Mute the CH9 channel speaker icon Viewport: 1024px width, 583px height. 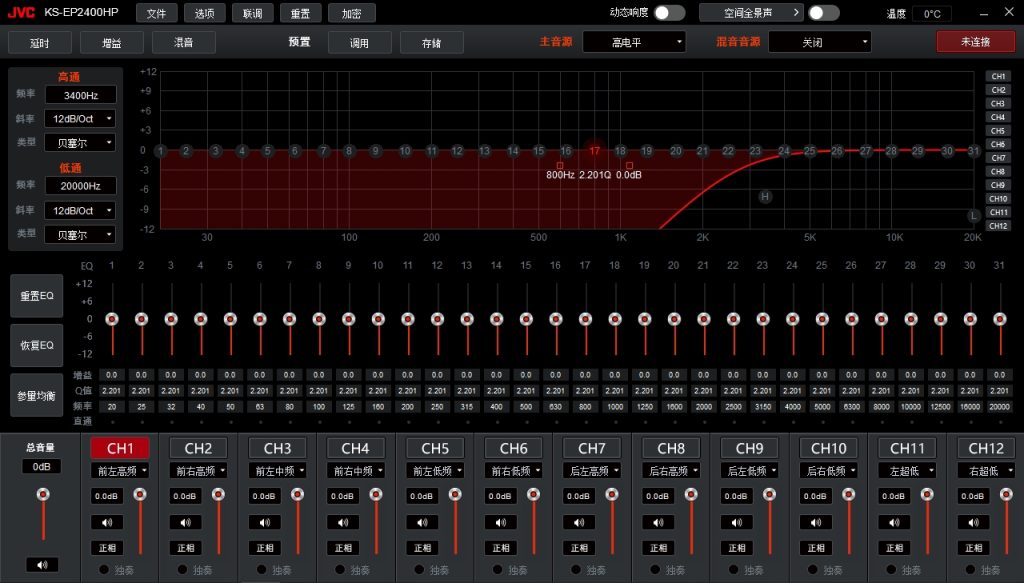(737, 522)
